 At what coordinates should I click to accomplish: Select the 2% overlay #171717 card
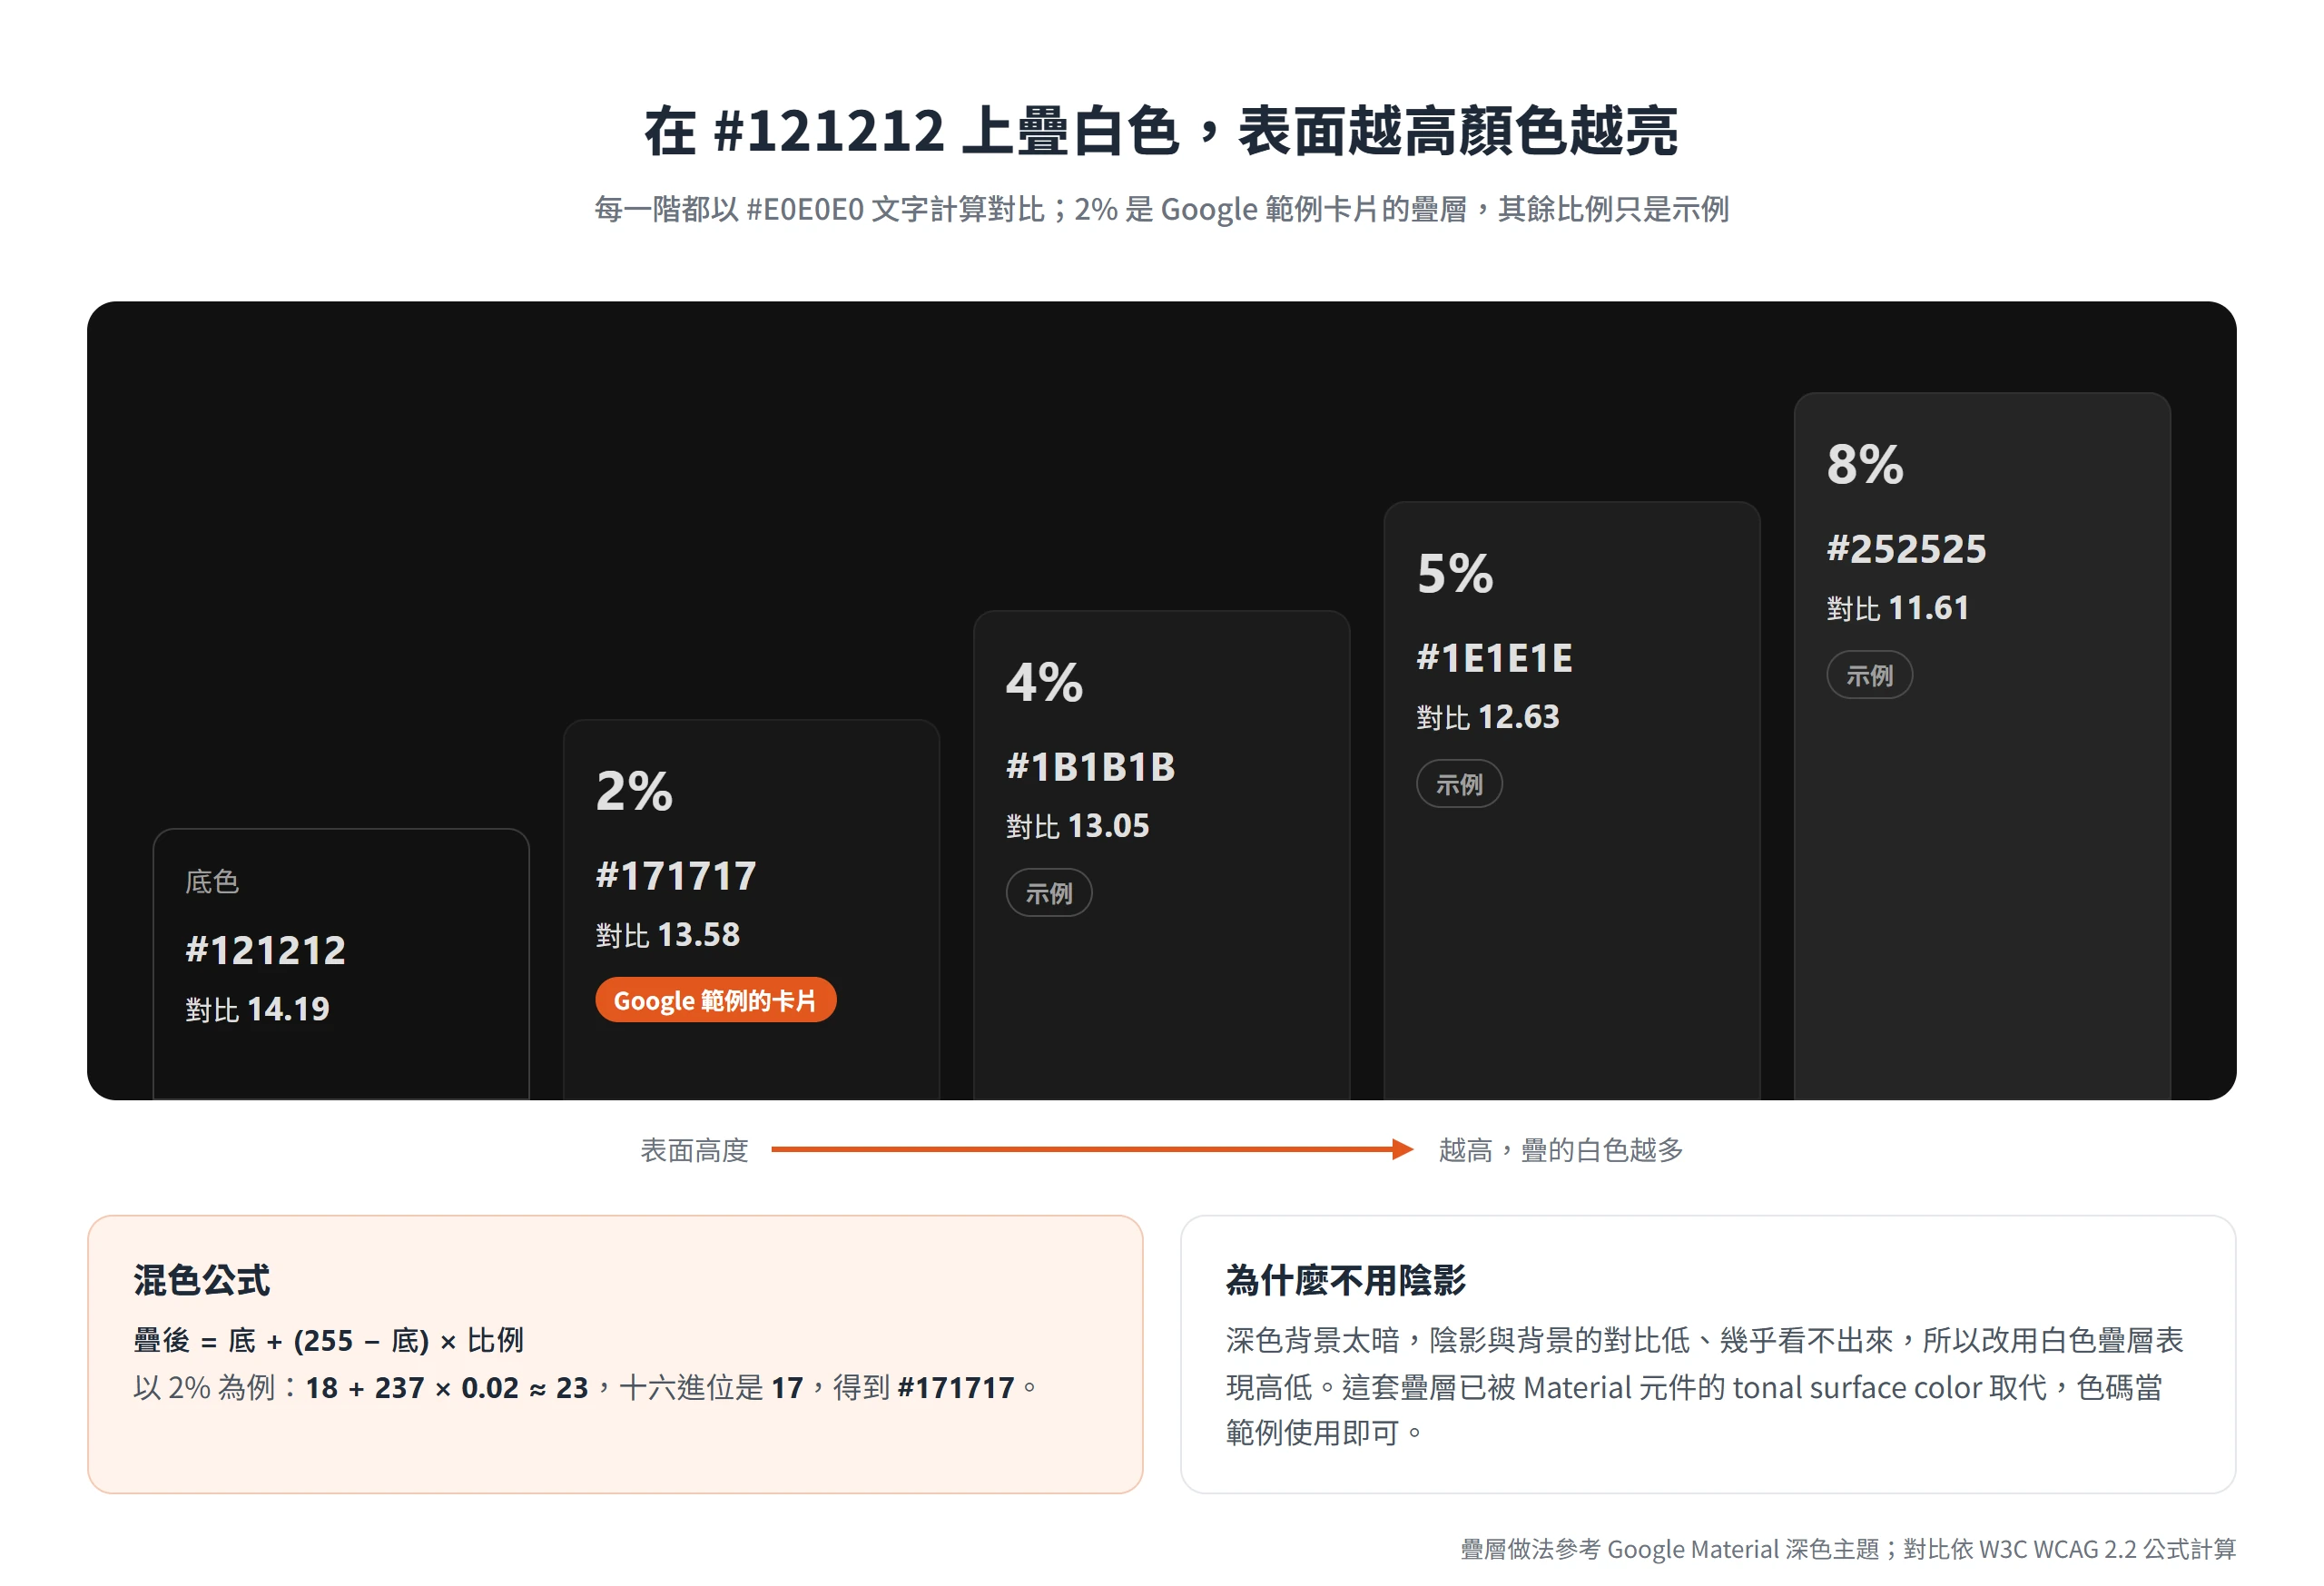751,909
